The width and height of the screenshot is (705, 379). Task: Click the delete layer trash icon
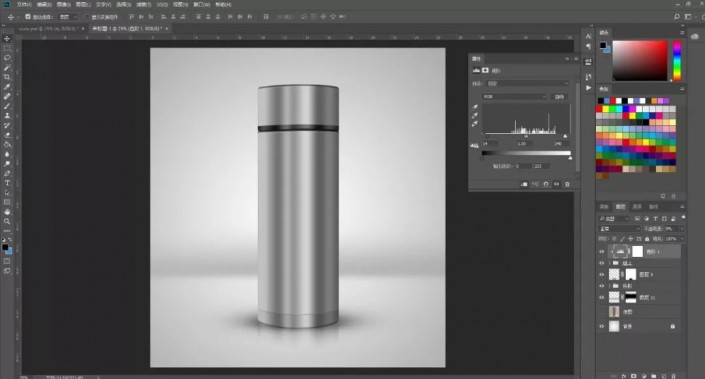(x=673, y=376)
